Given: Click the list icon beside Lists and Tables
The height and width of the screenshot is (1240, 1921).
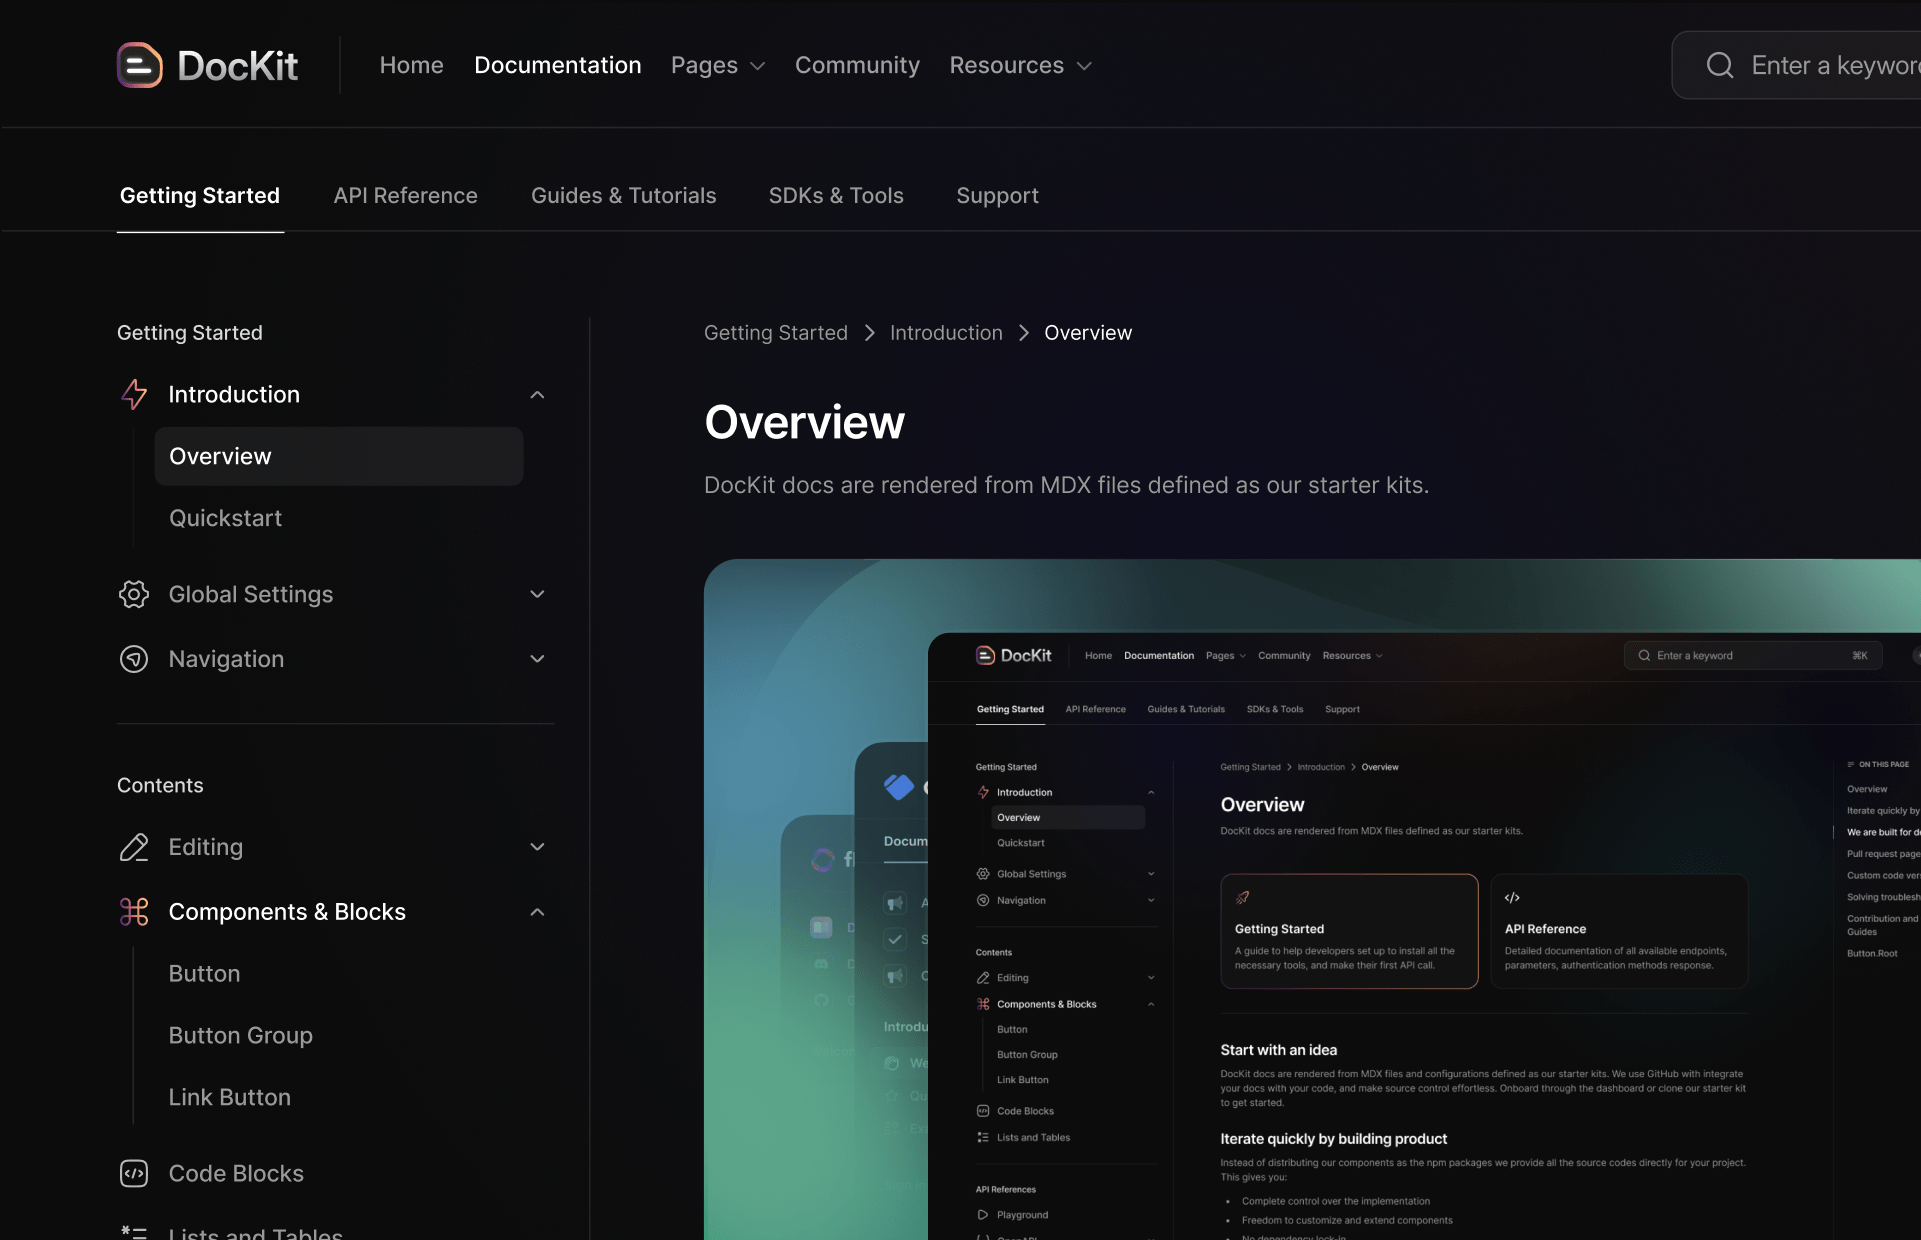Looking at the screenshot, I should pyautogui.click(x=134, y=1232).
